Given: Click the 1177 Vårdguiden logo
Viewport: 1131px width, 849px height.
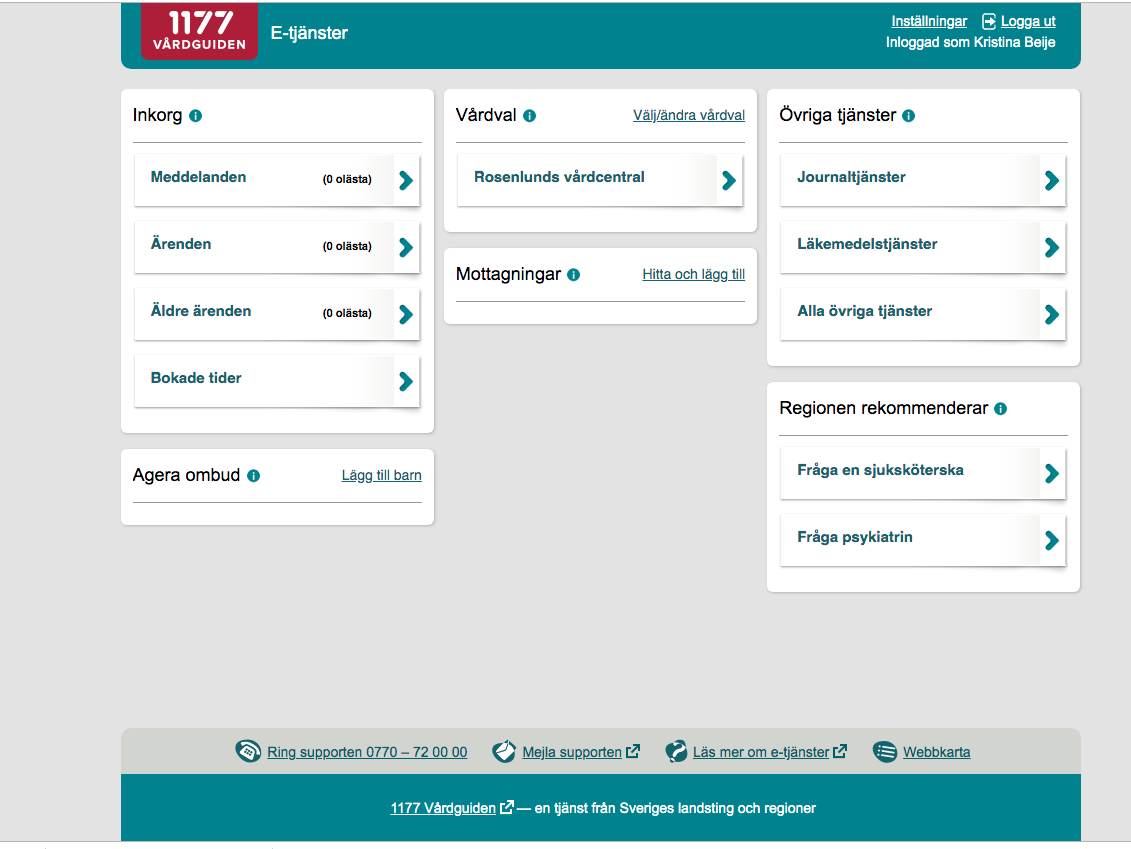Looking at the screenshot, I should point(199,32).
